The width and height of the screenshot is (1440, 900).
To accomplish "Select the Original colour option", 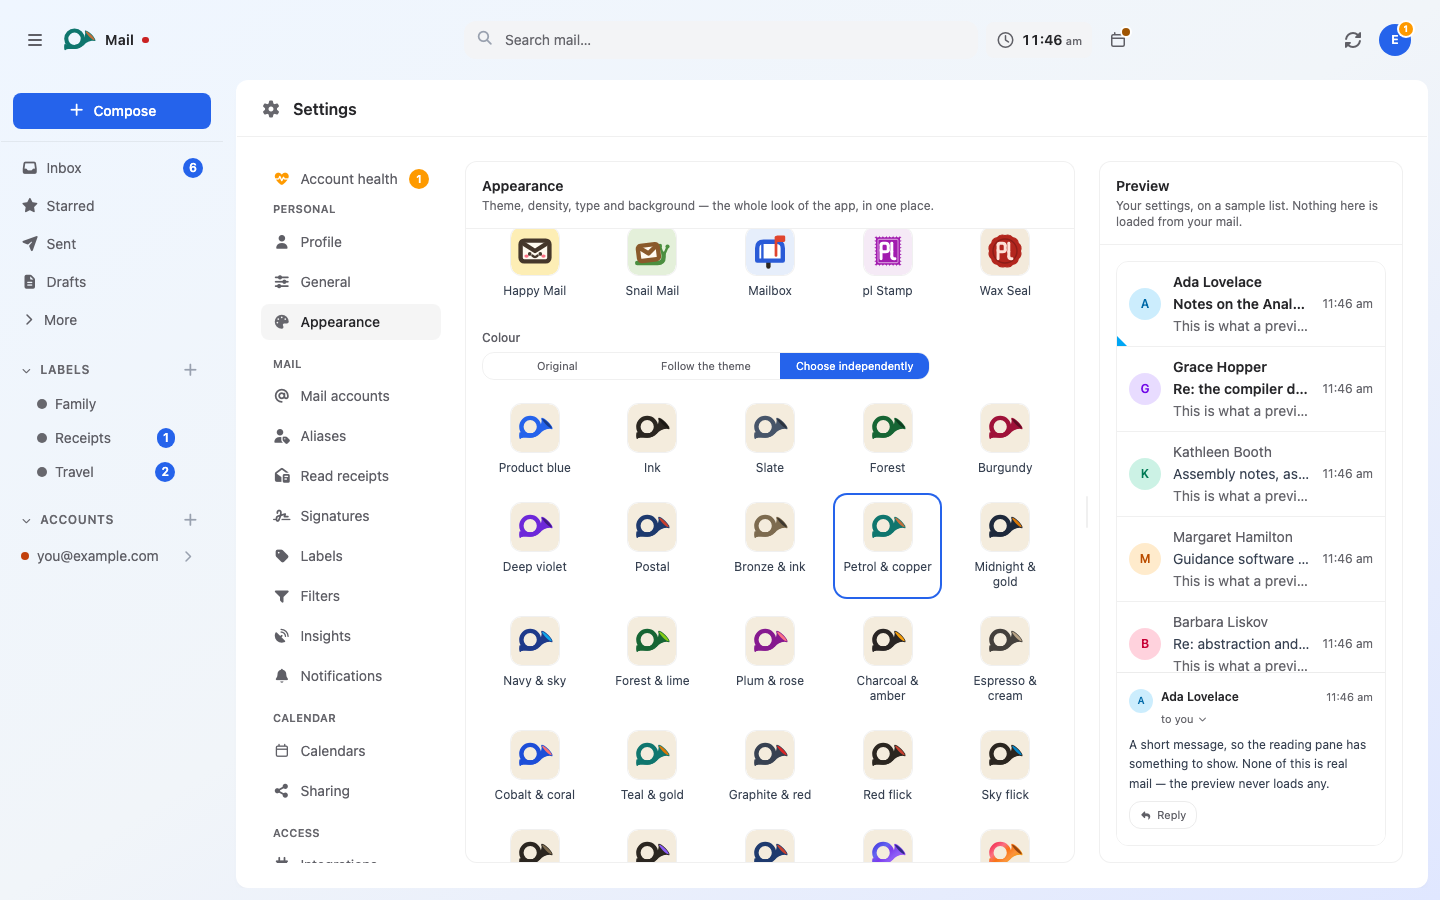I will point(557,366).
